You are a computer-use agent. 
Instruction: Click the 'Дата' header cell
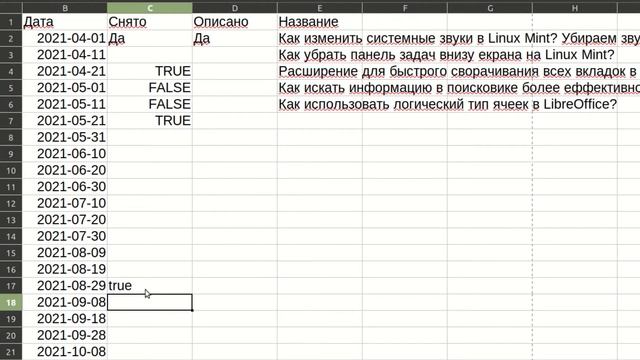point(64,22)
